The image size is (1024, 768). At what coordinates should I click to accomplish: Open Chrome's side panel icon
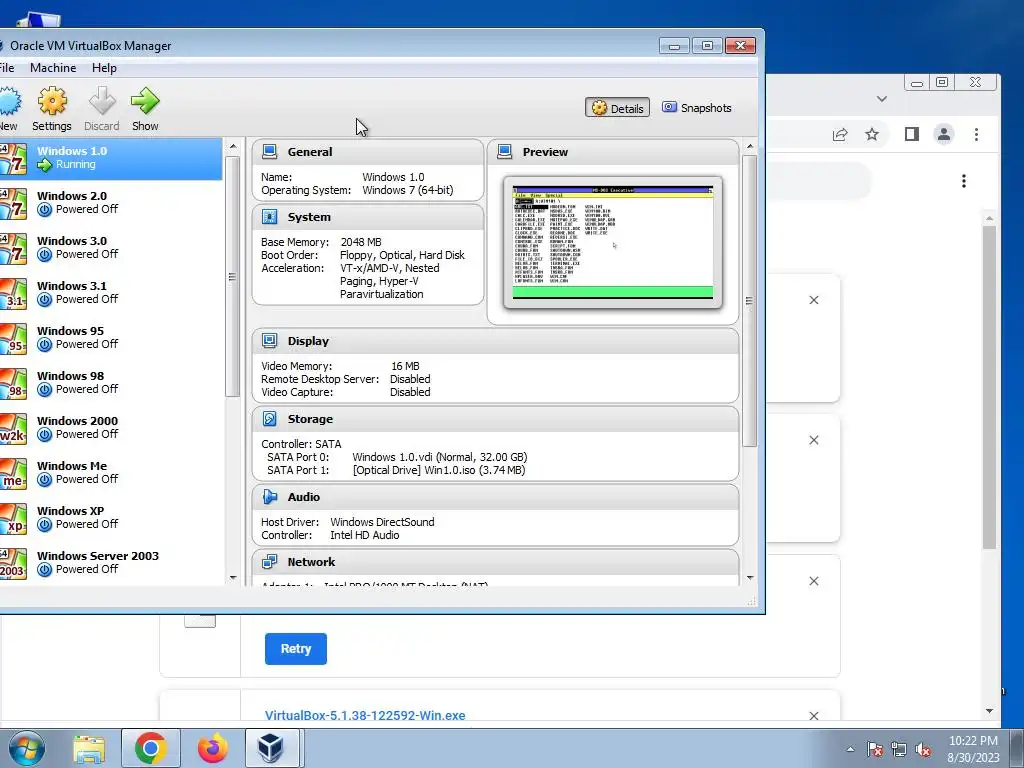(x=912, y=135)
